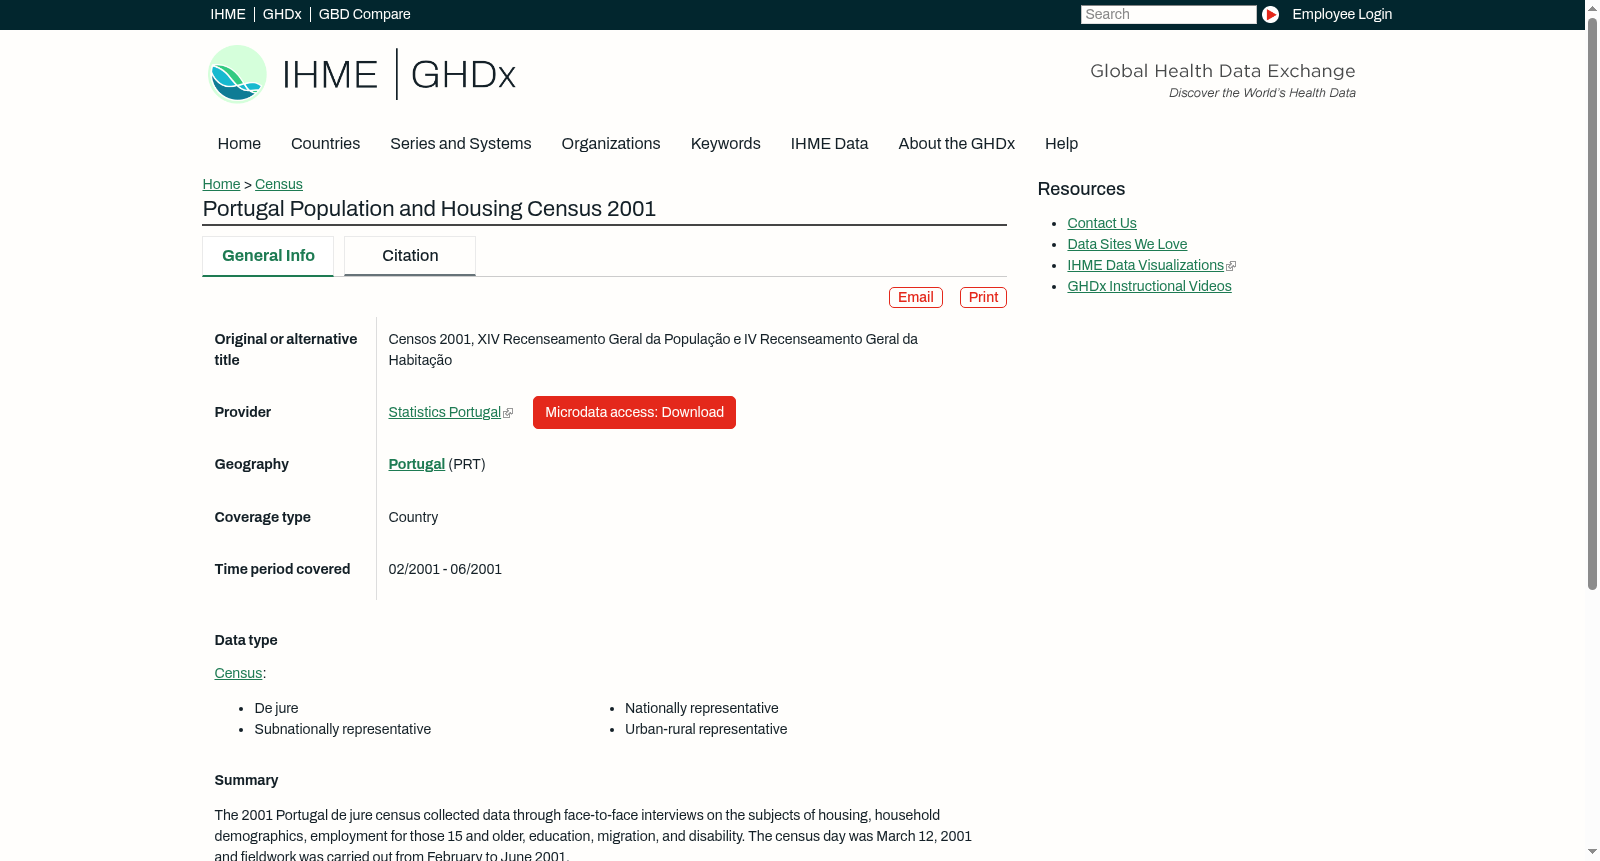Open the Portugal geography link
1600x861 pixels.
[417, 464]
